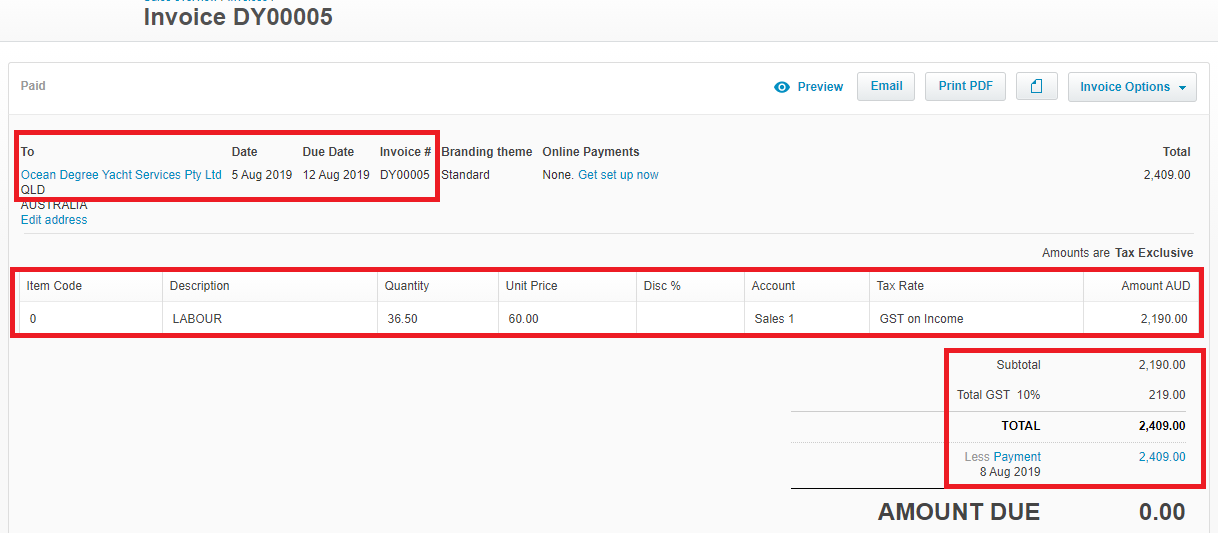Open the Preview link
This screenshot has height=533, width=1218.
click(820, 87)
